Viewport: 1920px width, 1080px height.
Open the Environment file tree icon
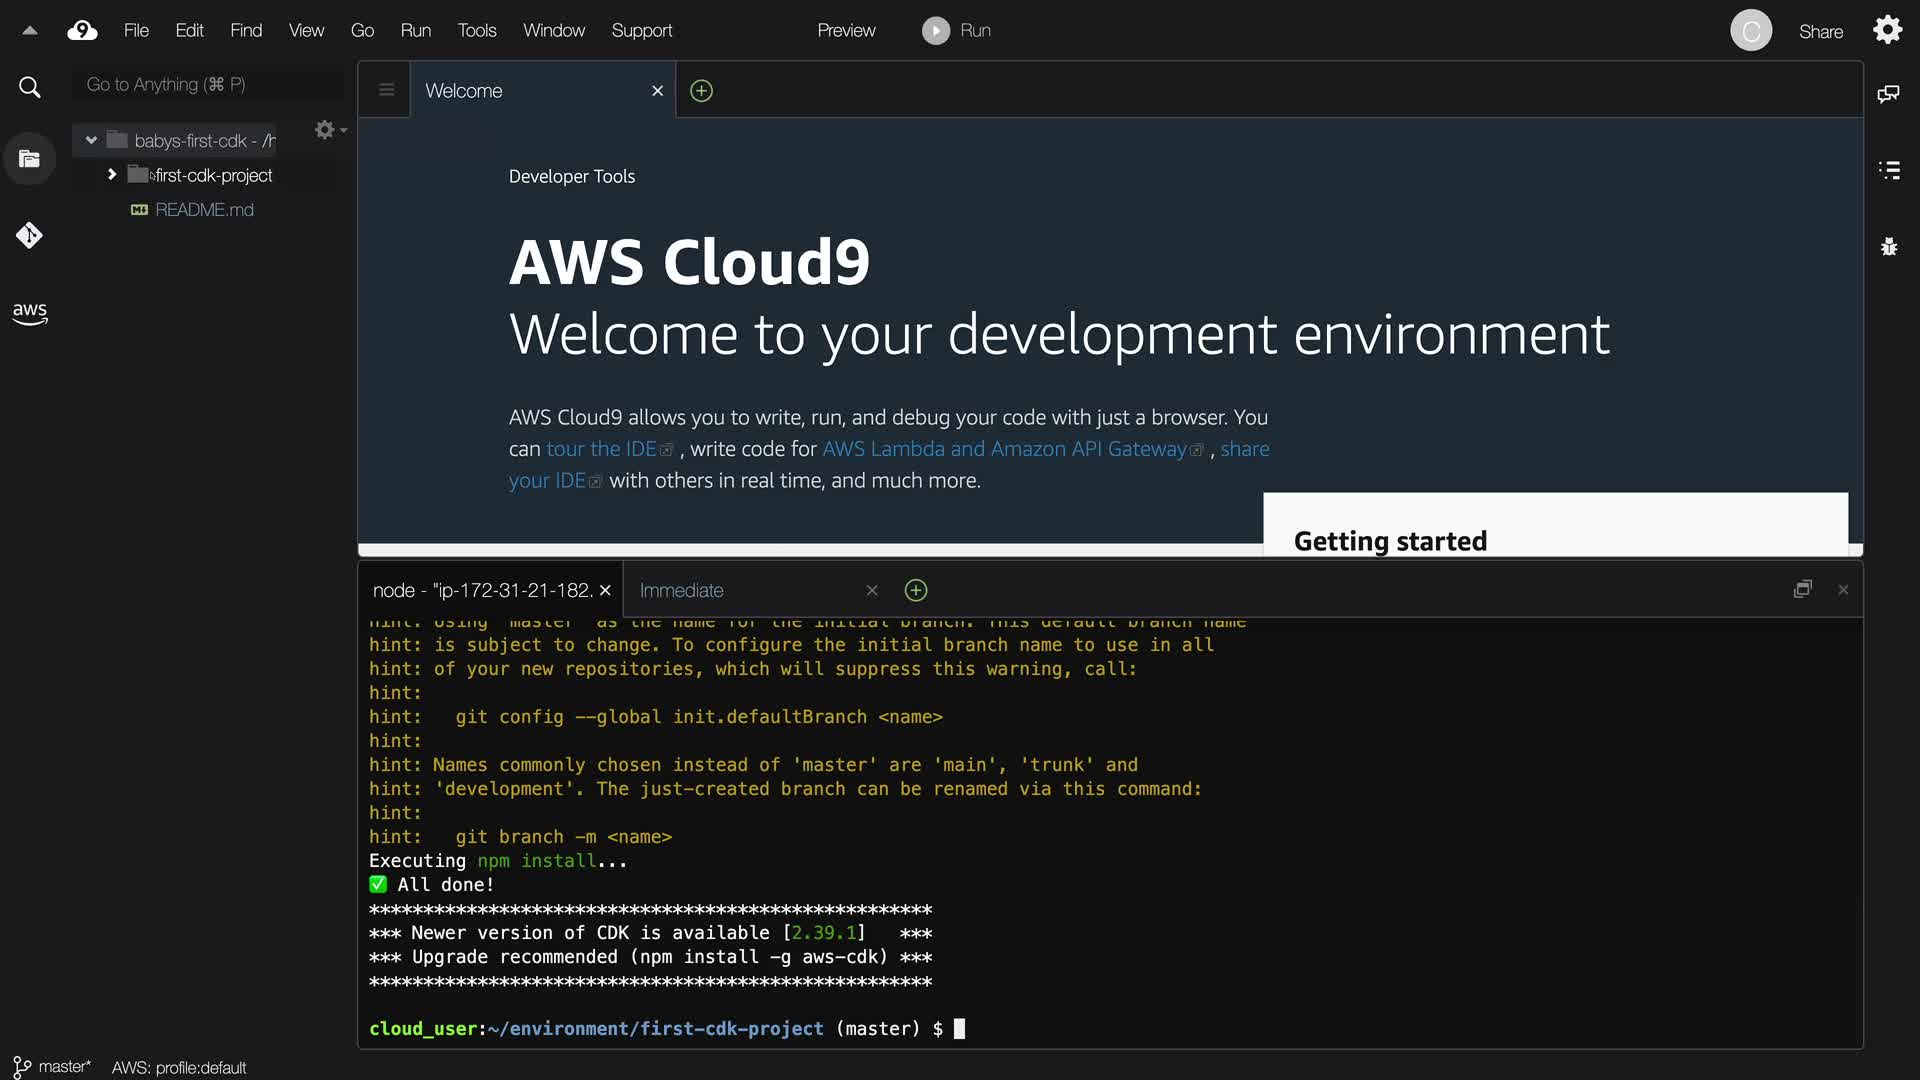[30, 159]
